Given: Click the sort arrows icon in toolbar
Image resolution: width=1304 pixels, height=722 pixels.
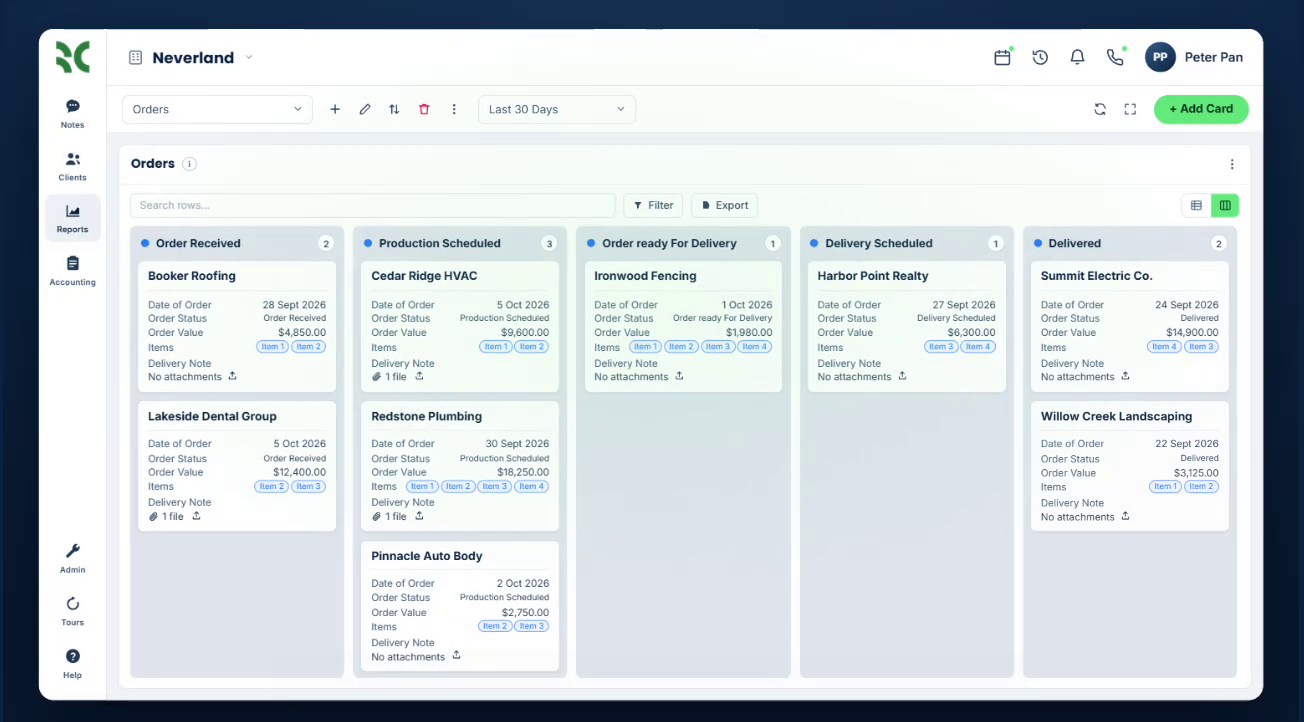Looking at the screenshot, I should click(394, 109).
